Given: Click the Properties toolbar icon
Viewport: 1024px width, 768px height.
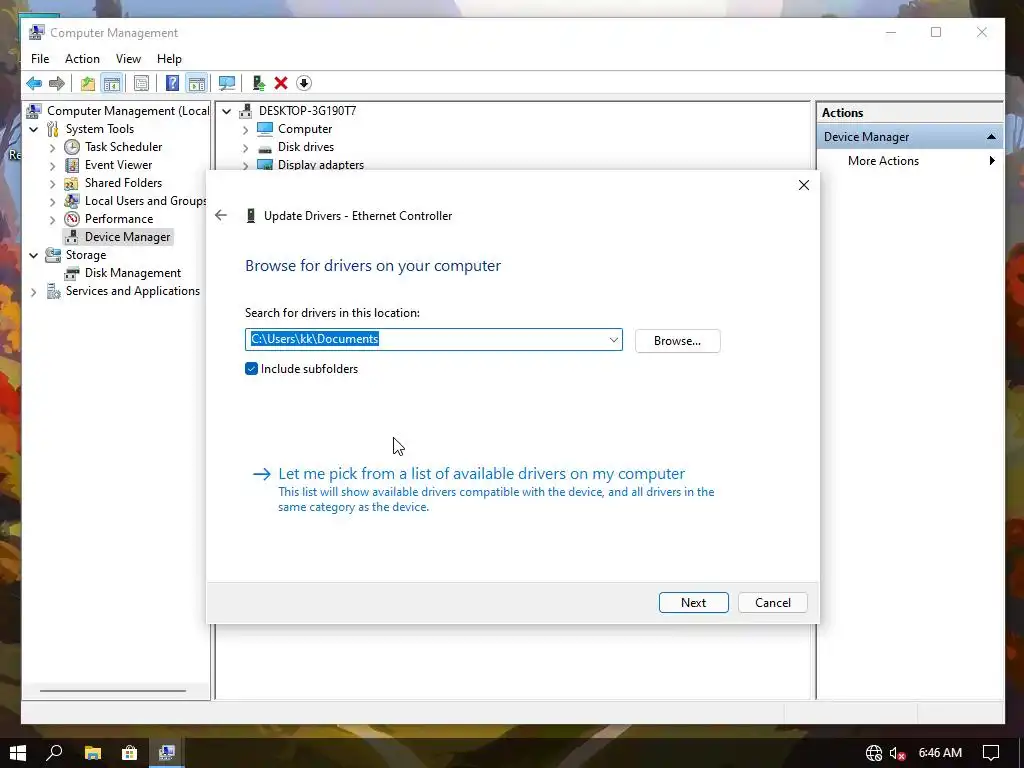Looking at the screenshot, I should (x=141, y=84).
